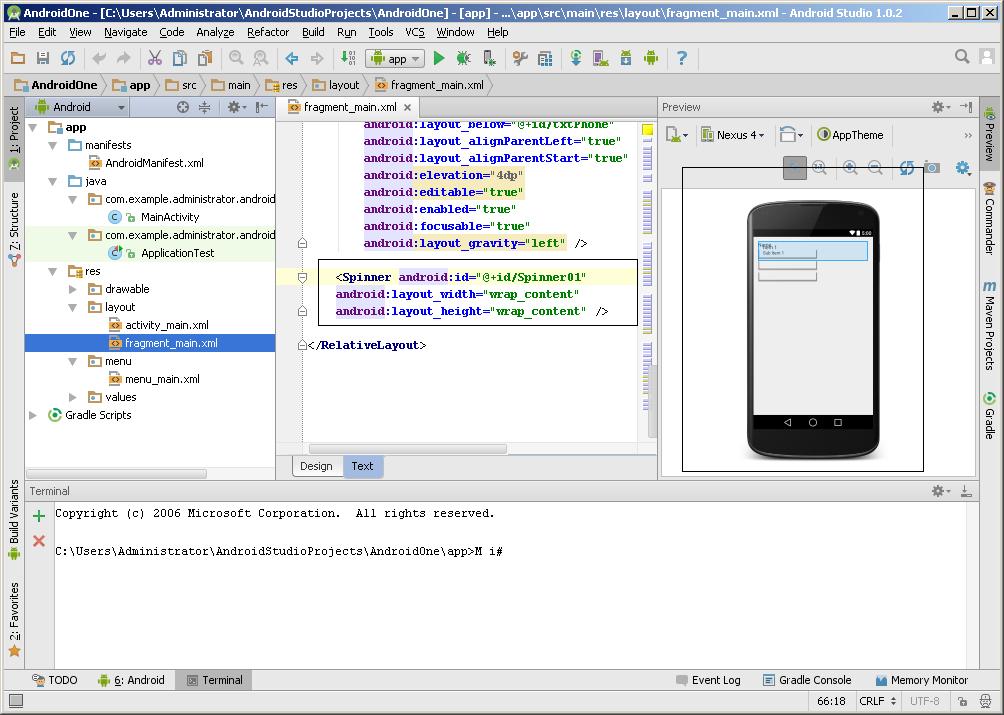Expand the drawable folder
The height and width of the screenshot is (715, 1004).
(73, 289)
